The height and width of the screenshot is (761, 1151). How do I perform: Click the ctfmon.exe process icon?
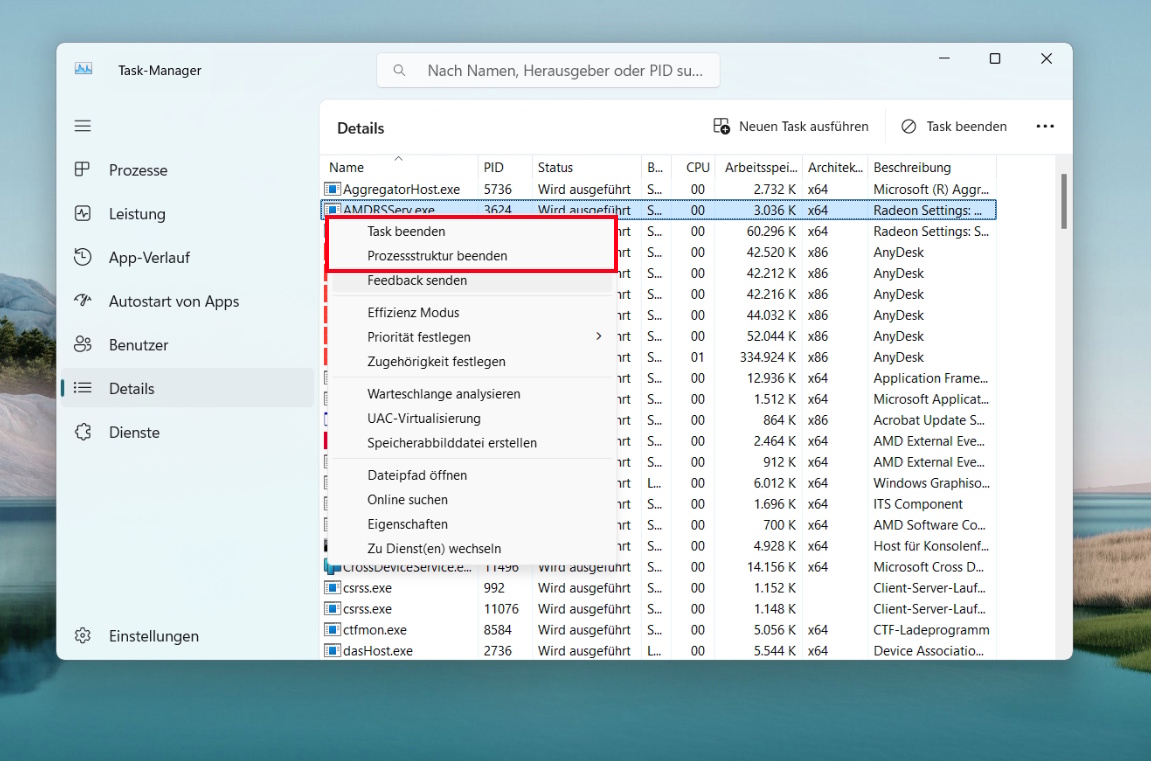tap(333, 630)
